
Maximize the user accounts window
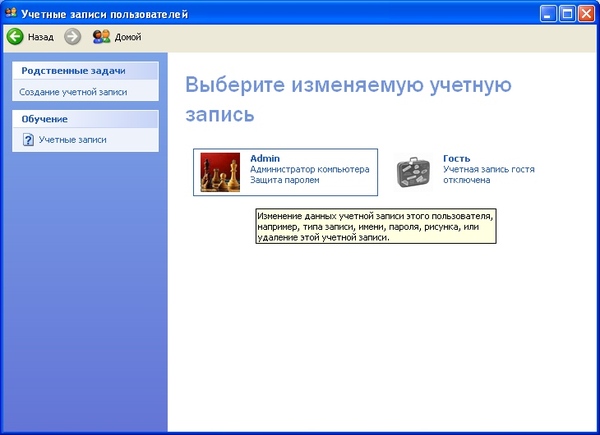[567, 14]
